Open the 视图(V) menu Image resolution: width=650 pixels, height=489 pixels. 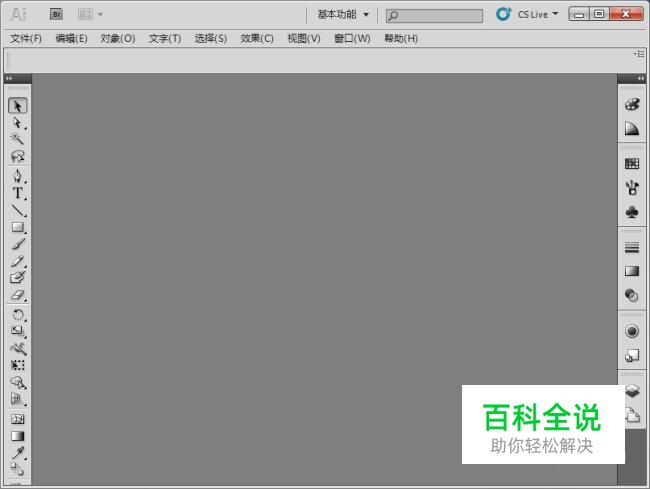304,39
